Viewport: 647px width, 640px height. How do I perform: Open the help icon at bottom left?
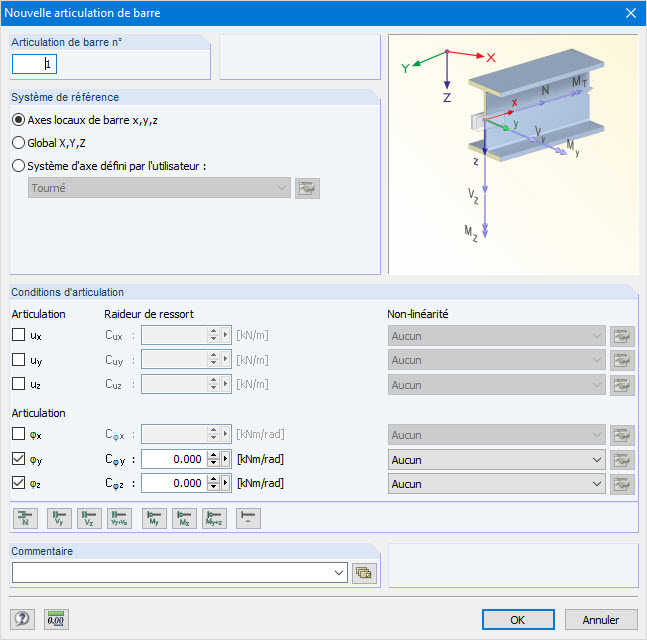coord(22,619)
